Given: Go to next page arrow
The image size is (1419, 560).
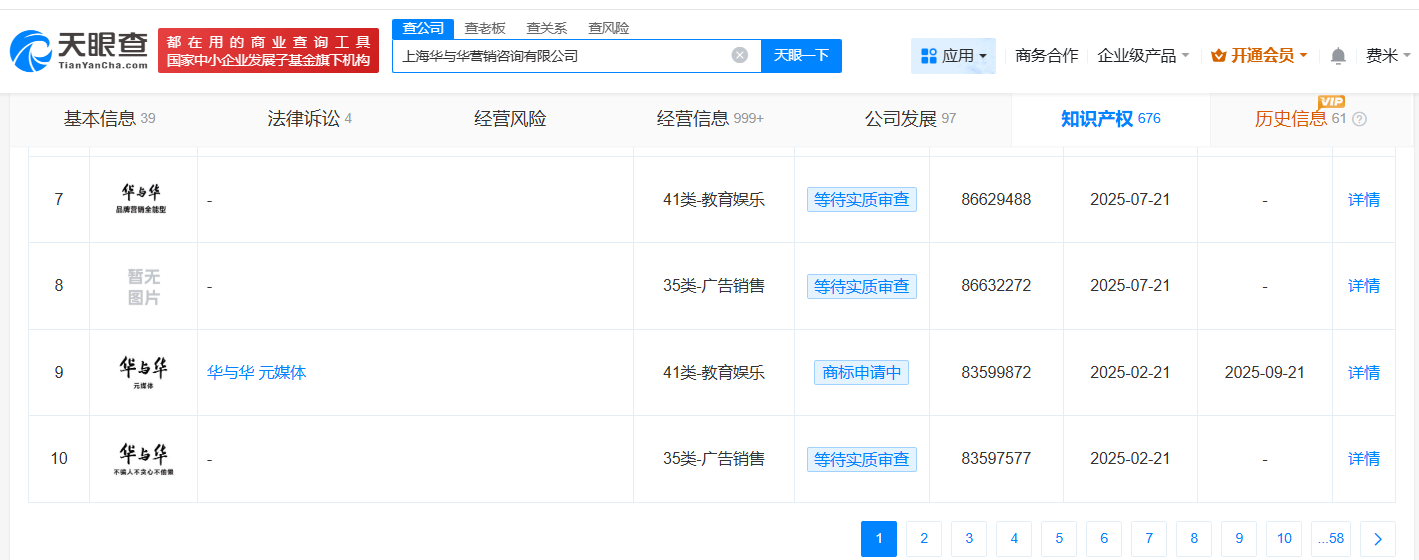Looking at the screenshot, I should coord(1378,539).
